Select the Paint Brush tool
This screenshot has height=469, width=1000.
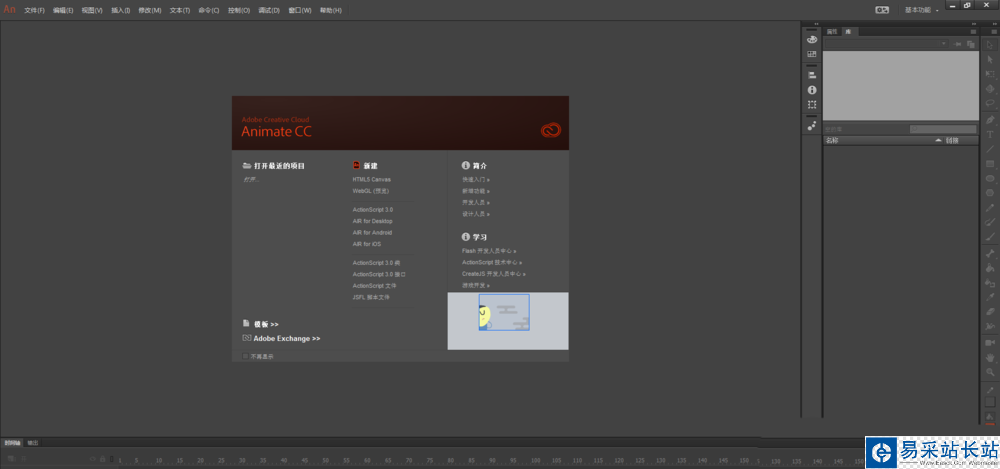990,221
